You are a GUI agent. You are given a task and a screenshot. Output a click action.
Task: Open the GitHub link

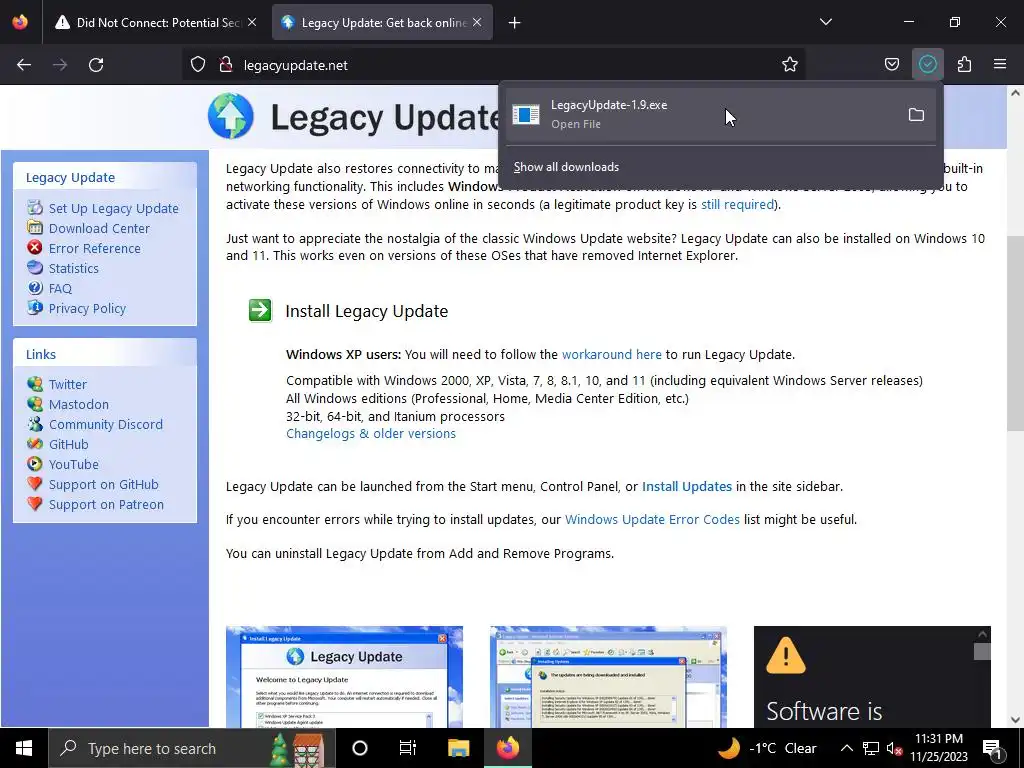tap(69, 445)
